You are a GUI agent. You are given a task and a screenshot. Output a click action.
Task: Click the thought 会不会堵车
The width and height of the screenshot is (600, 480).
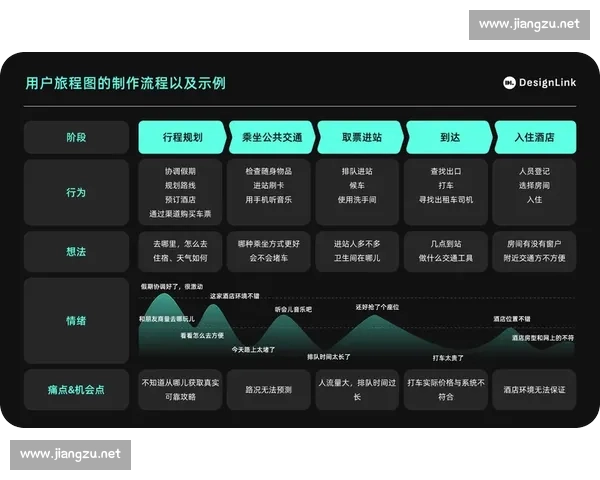[269, 258]
